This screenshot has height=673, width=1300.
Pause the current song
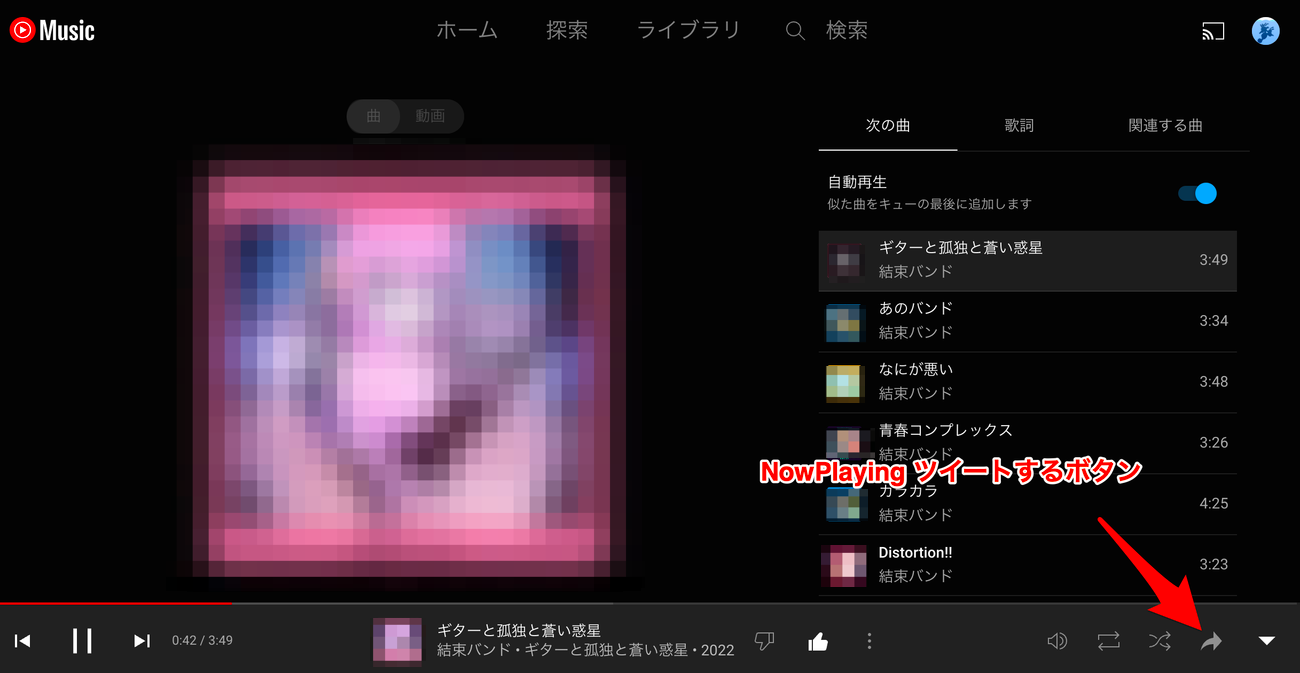(83, 641)
